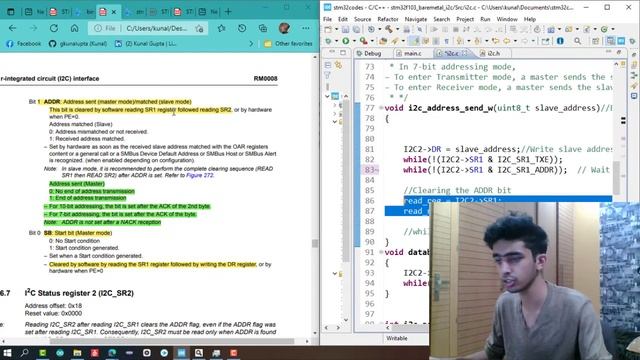Close the active PDF browser tab
640x360 pixels.
(114, 12)
